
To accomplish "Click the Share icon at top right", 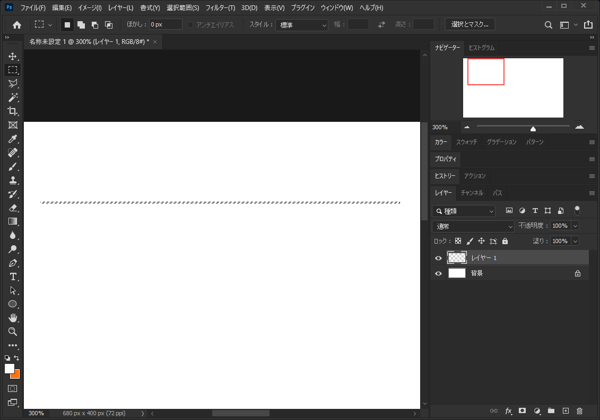I will [x=589, y=25].
